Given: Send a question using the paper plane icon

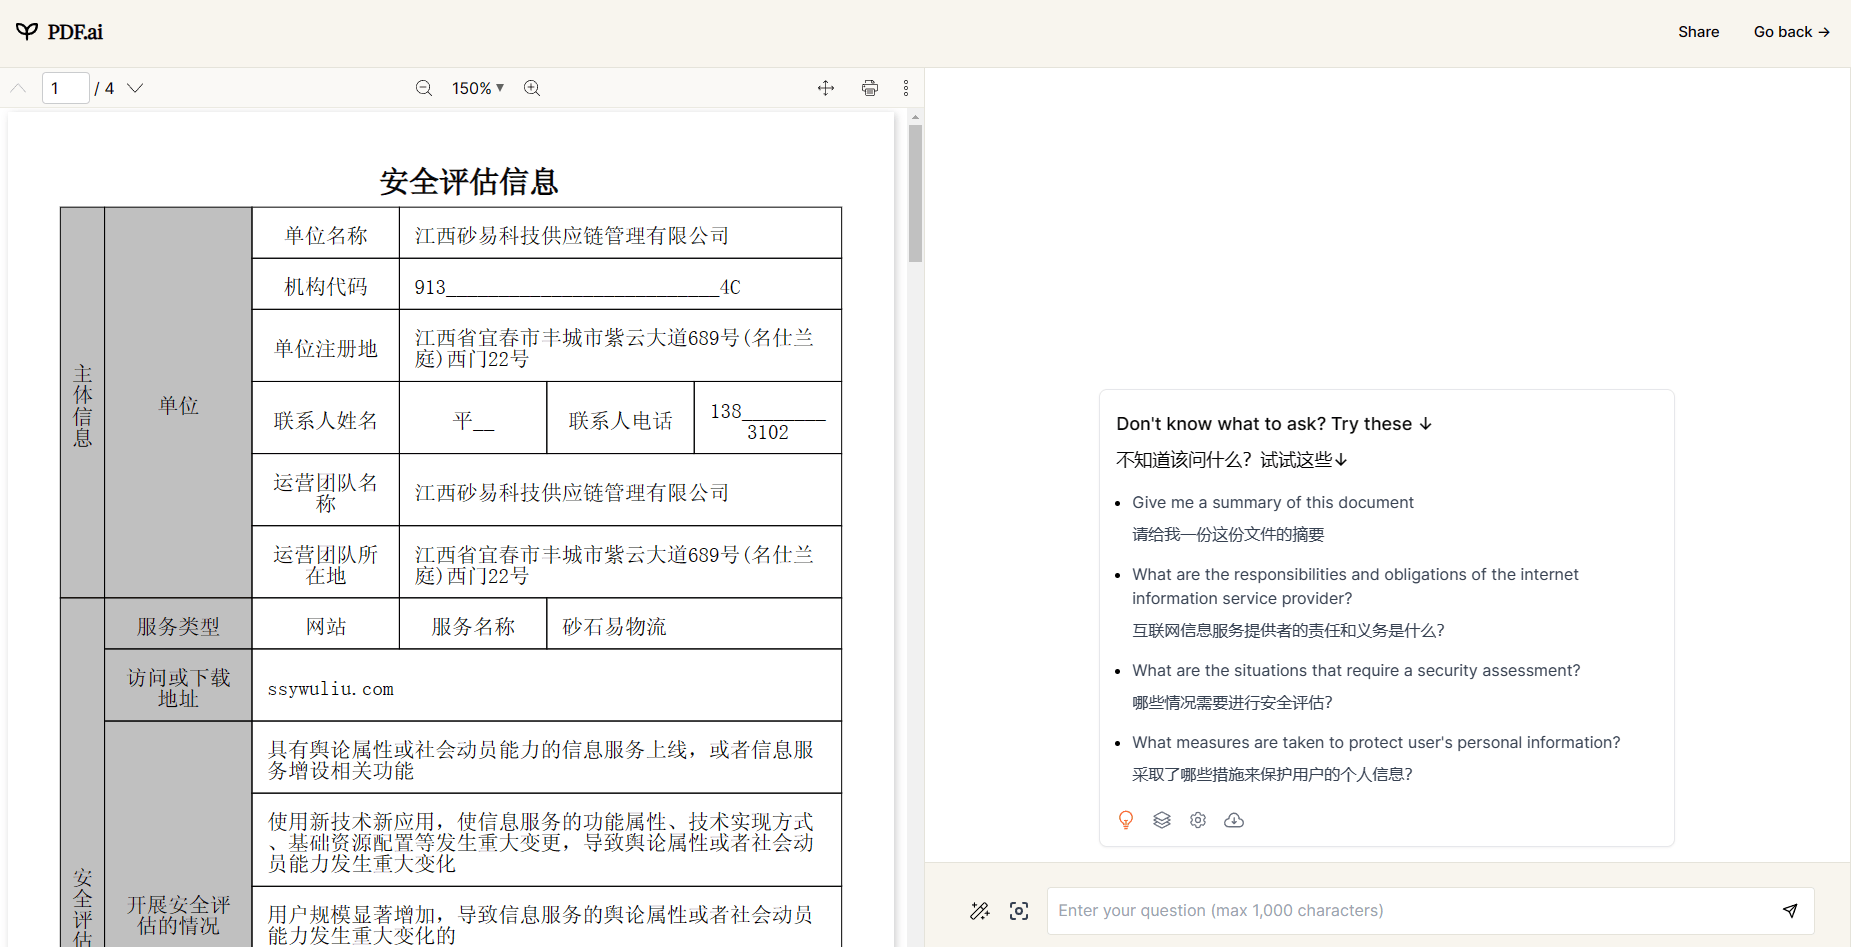Looking at the screenshot, I should coord(1790,911).
